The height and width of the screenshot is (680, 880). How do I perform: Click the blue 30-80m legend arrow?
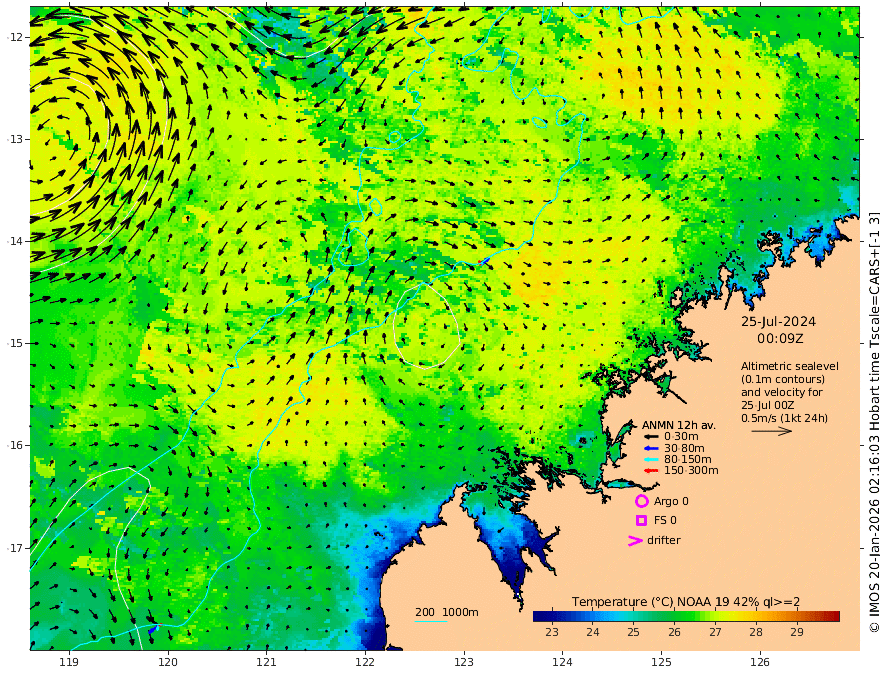click(651, 448)
